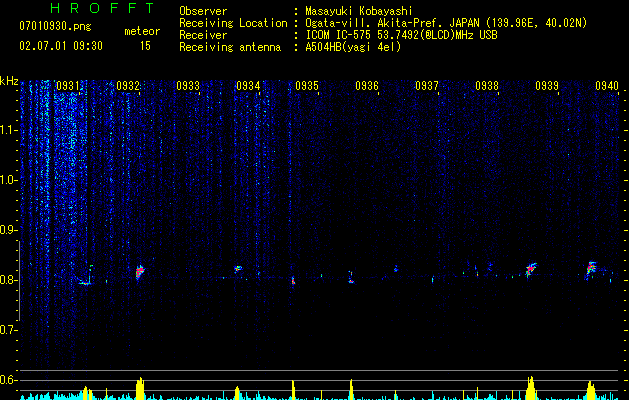629x400 pixels.
Task: Click the bright echo between 0938 and 0939
Action: 531,269
